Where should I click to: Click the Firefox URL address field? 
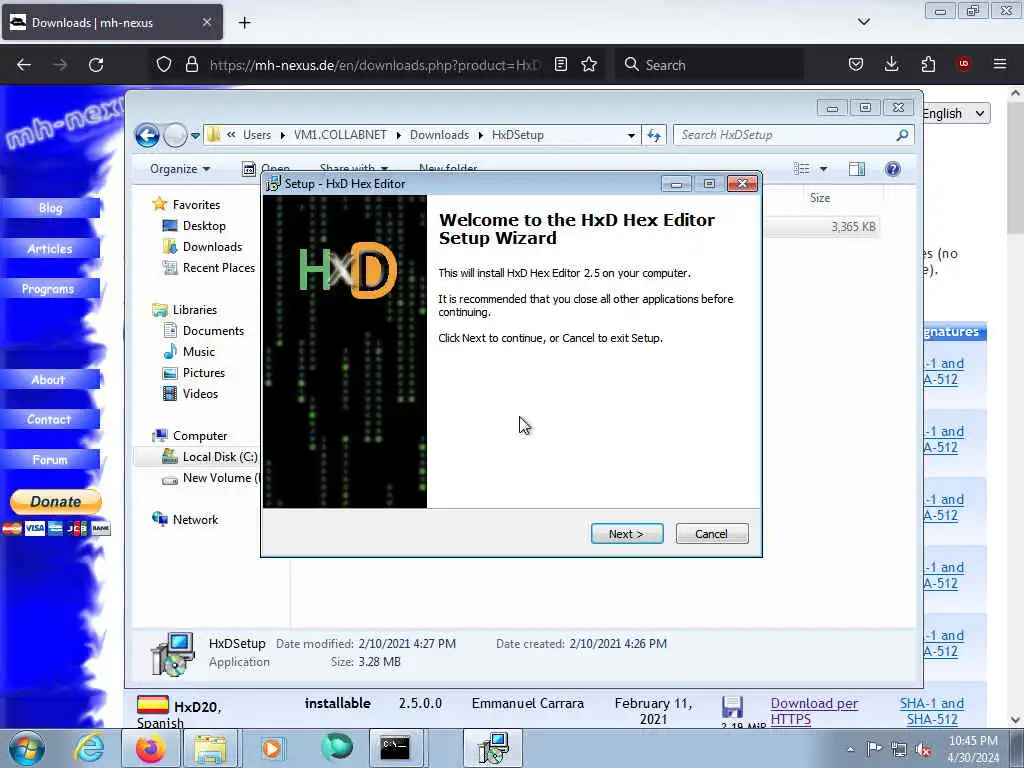[376, 65]
